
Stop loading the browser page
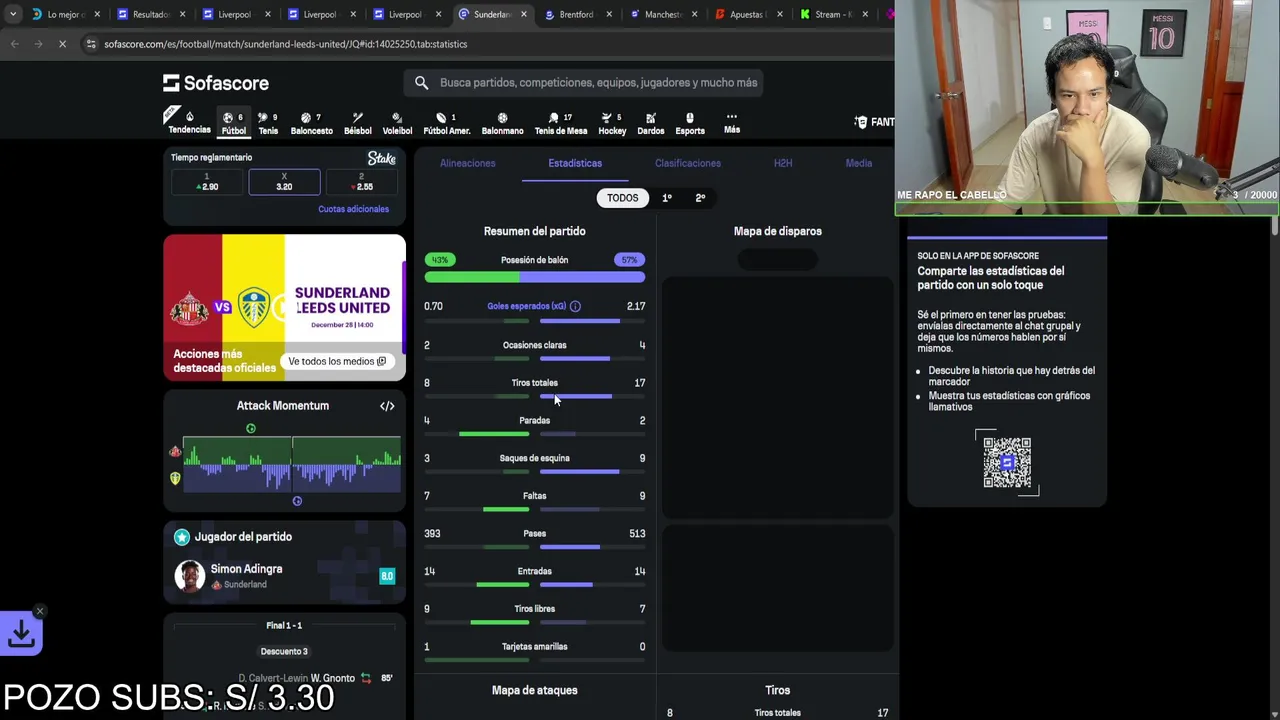click(x=62, y=44)
